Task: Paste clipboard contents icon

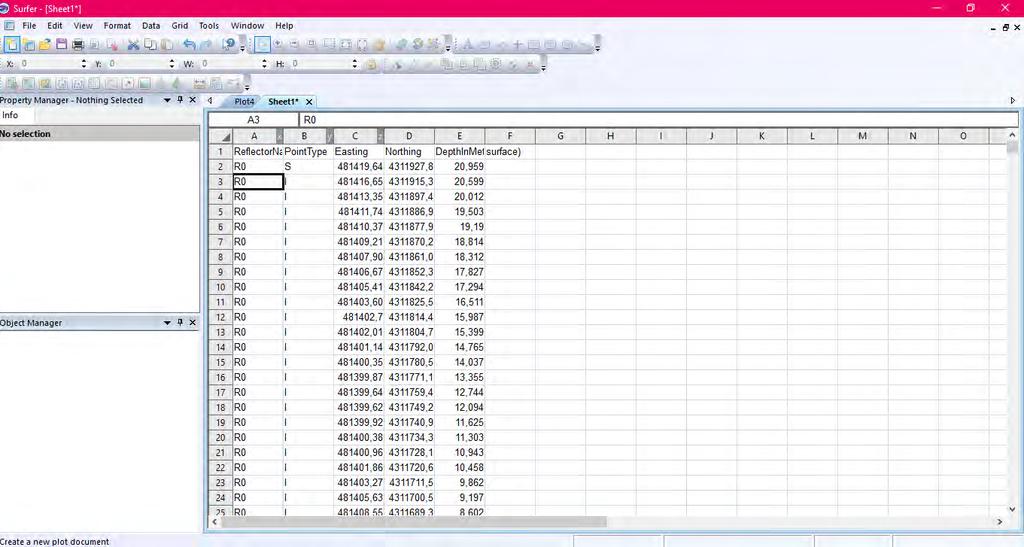Action: click(167, 44)
